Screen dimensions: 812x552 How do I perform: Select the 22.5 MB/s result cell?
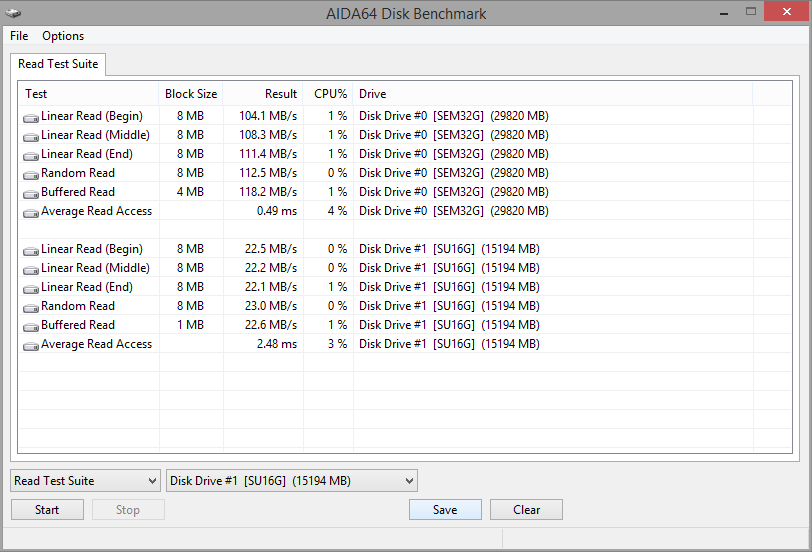[271, 249]
